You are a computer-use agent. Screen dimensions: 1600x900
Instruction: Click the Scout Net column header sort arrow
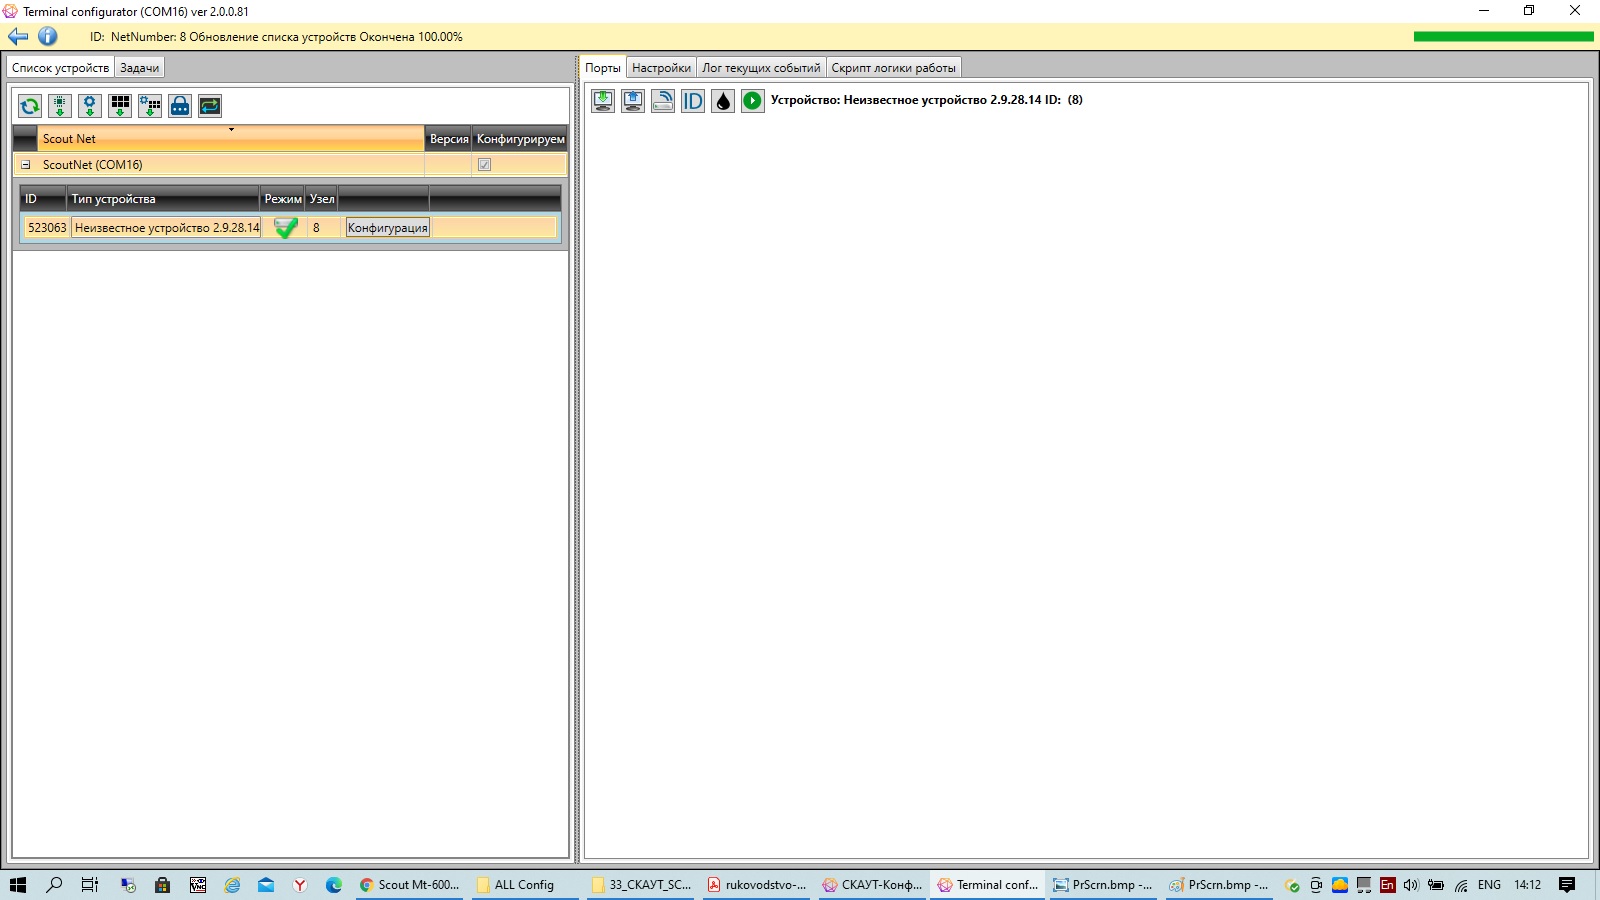coord(231,130)
